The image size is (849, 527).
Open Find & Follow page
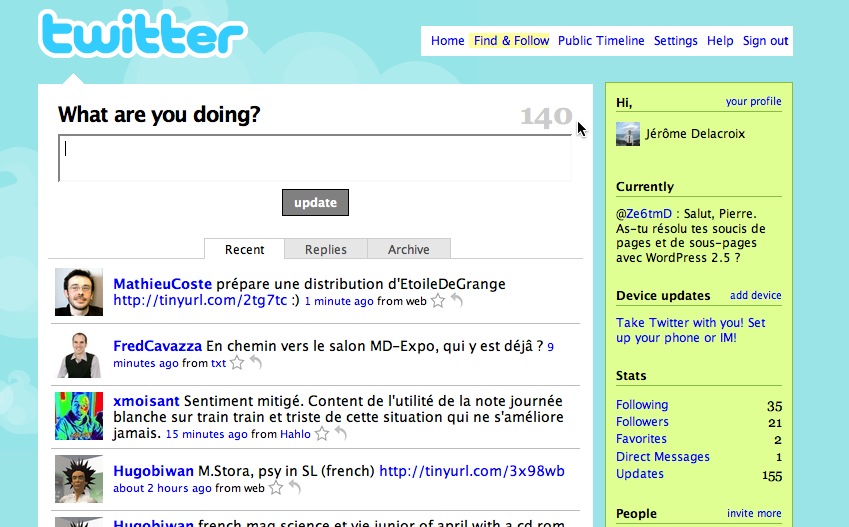coord(511,41)
